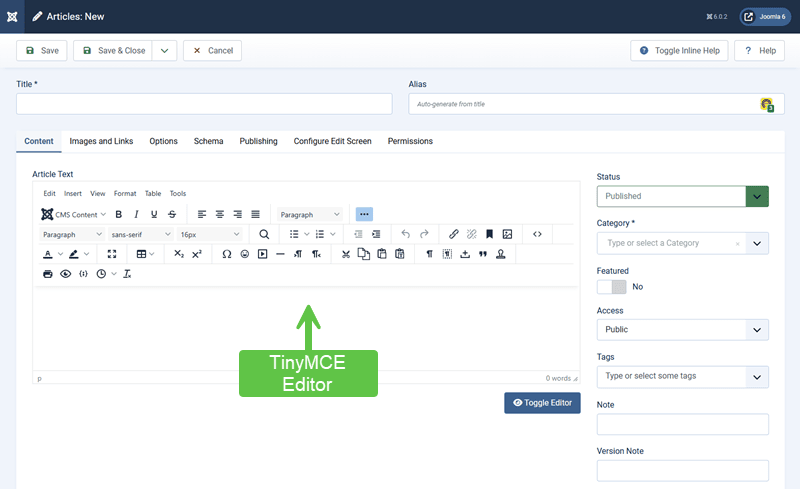This screenshot has height=489, width=800.
Task: Increase indent
Action: (x=376, y=234)
